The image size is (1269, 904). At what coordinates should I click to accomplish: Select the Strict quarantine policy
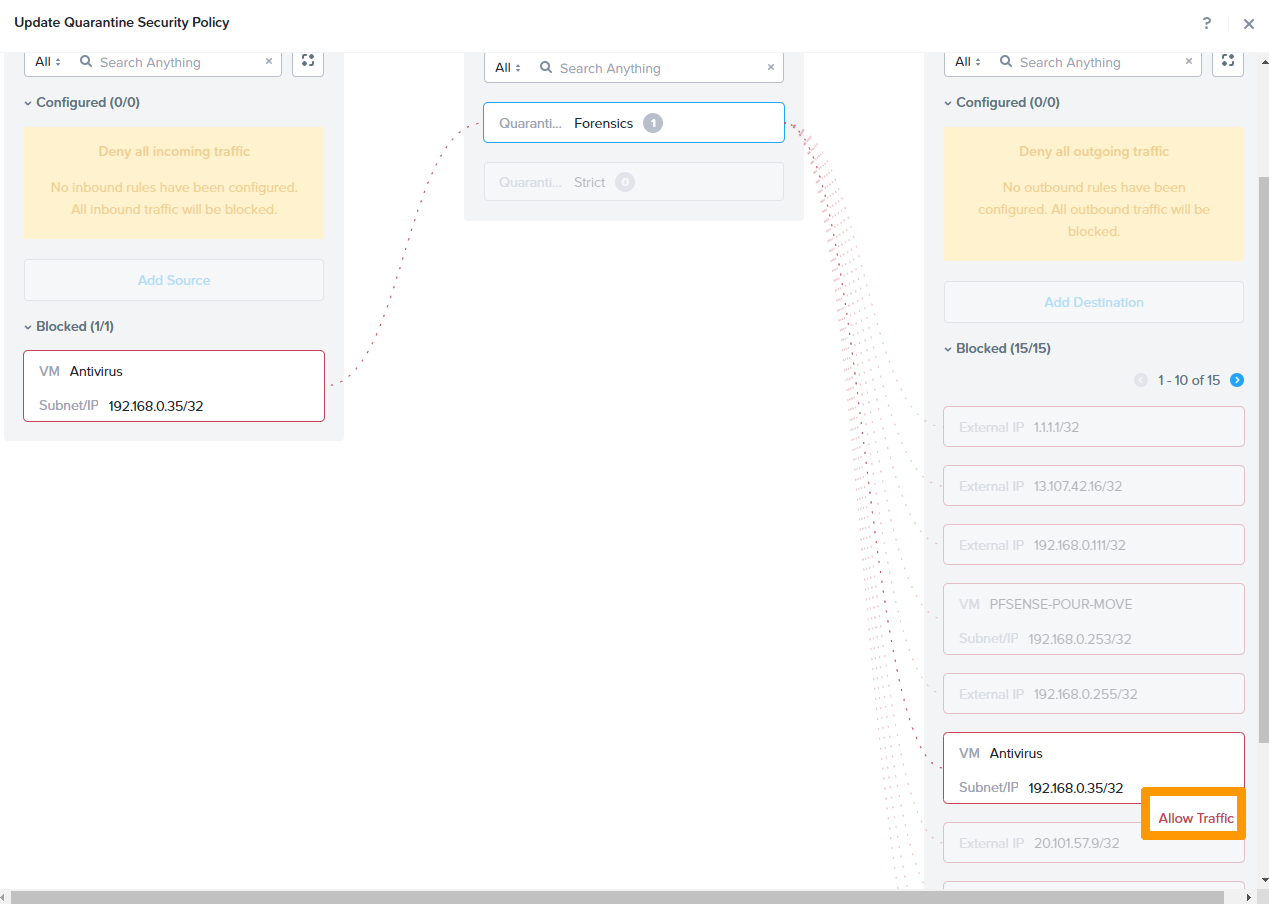pos(633,181)
